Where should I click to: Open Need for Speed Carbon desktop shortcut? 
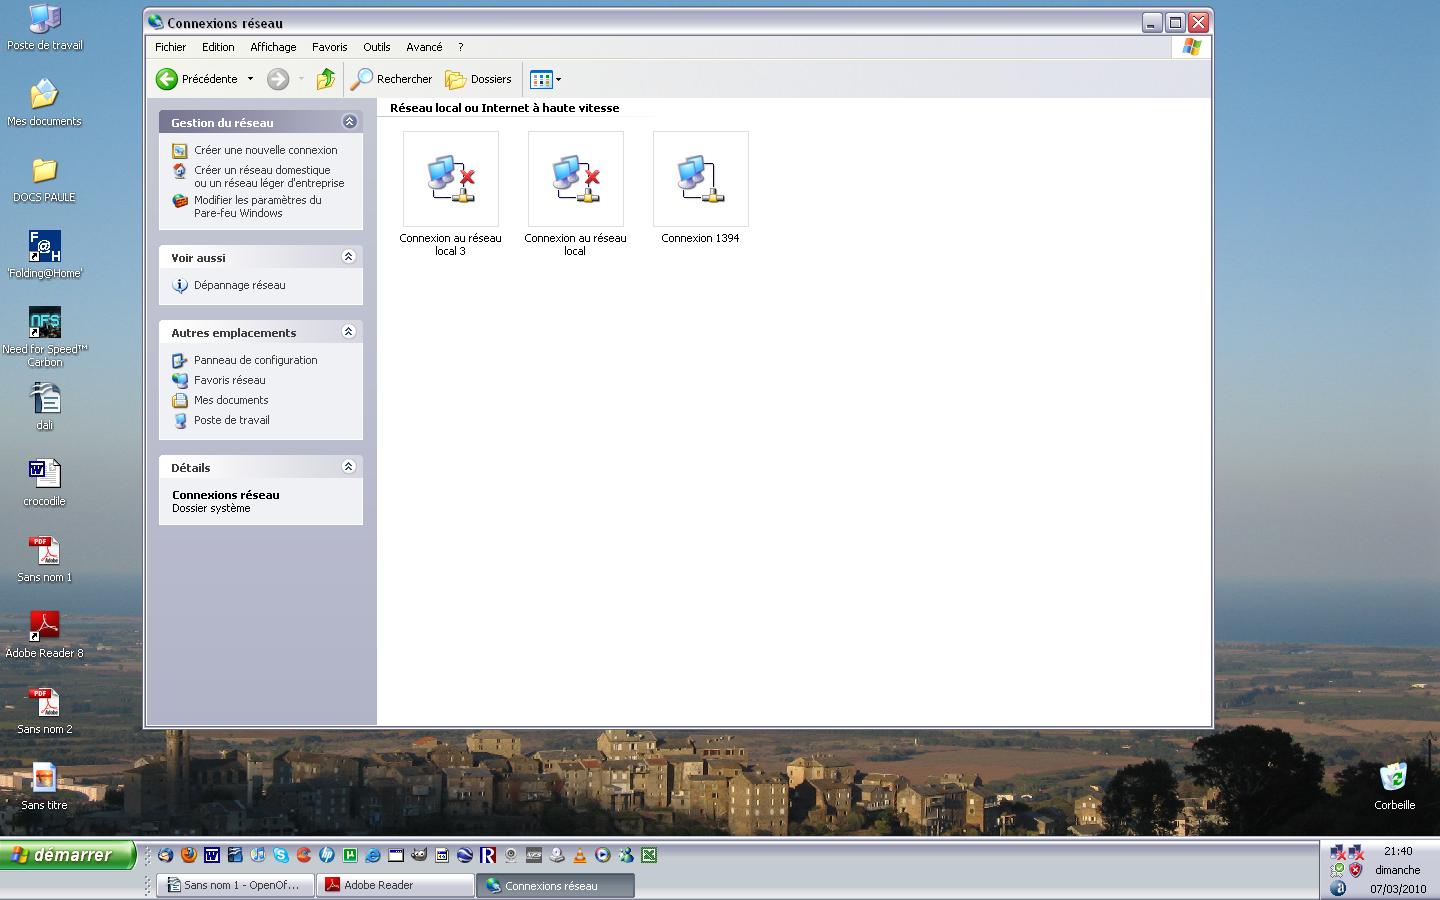pos(45,324)
